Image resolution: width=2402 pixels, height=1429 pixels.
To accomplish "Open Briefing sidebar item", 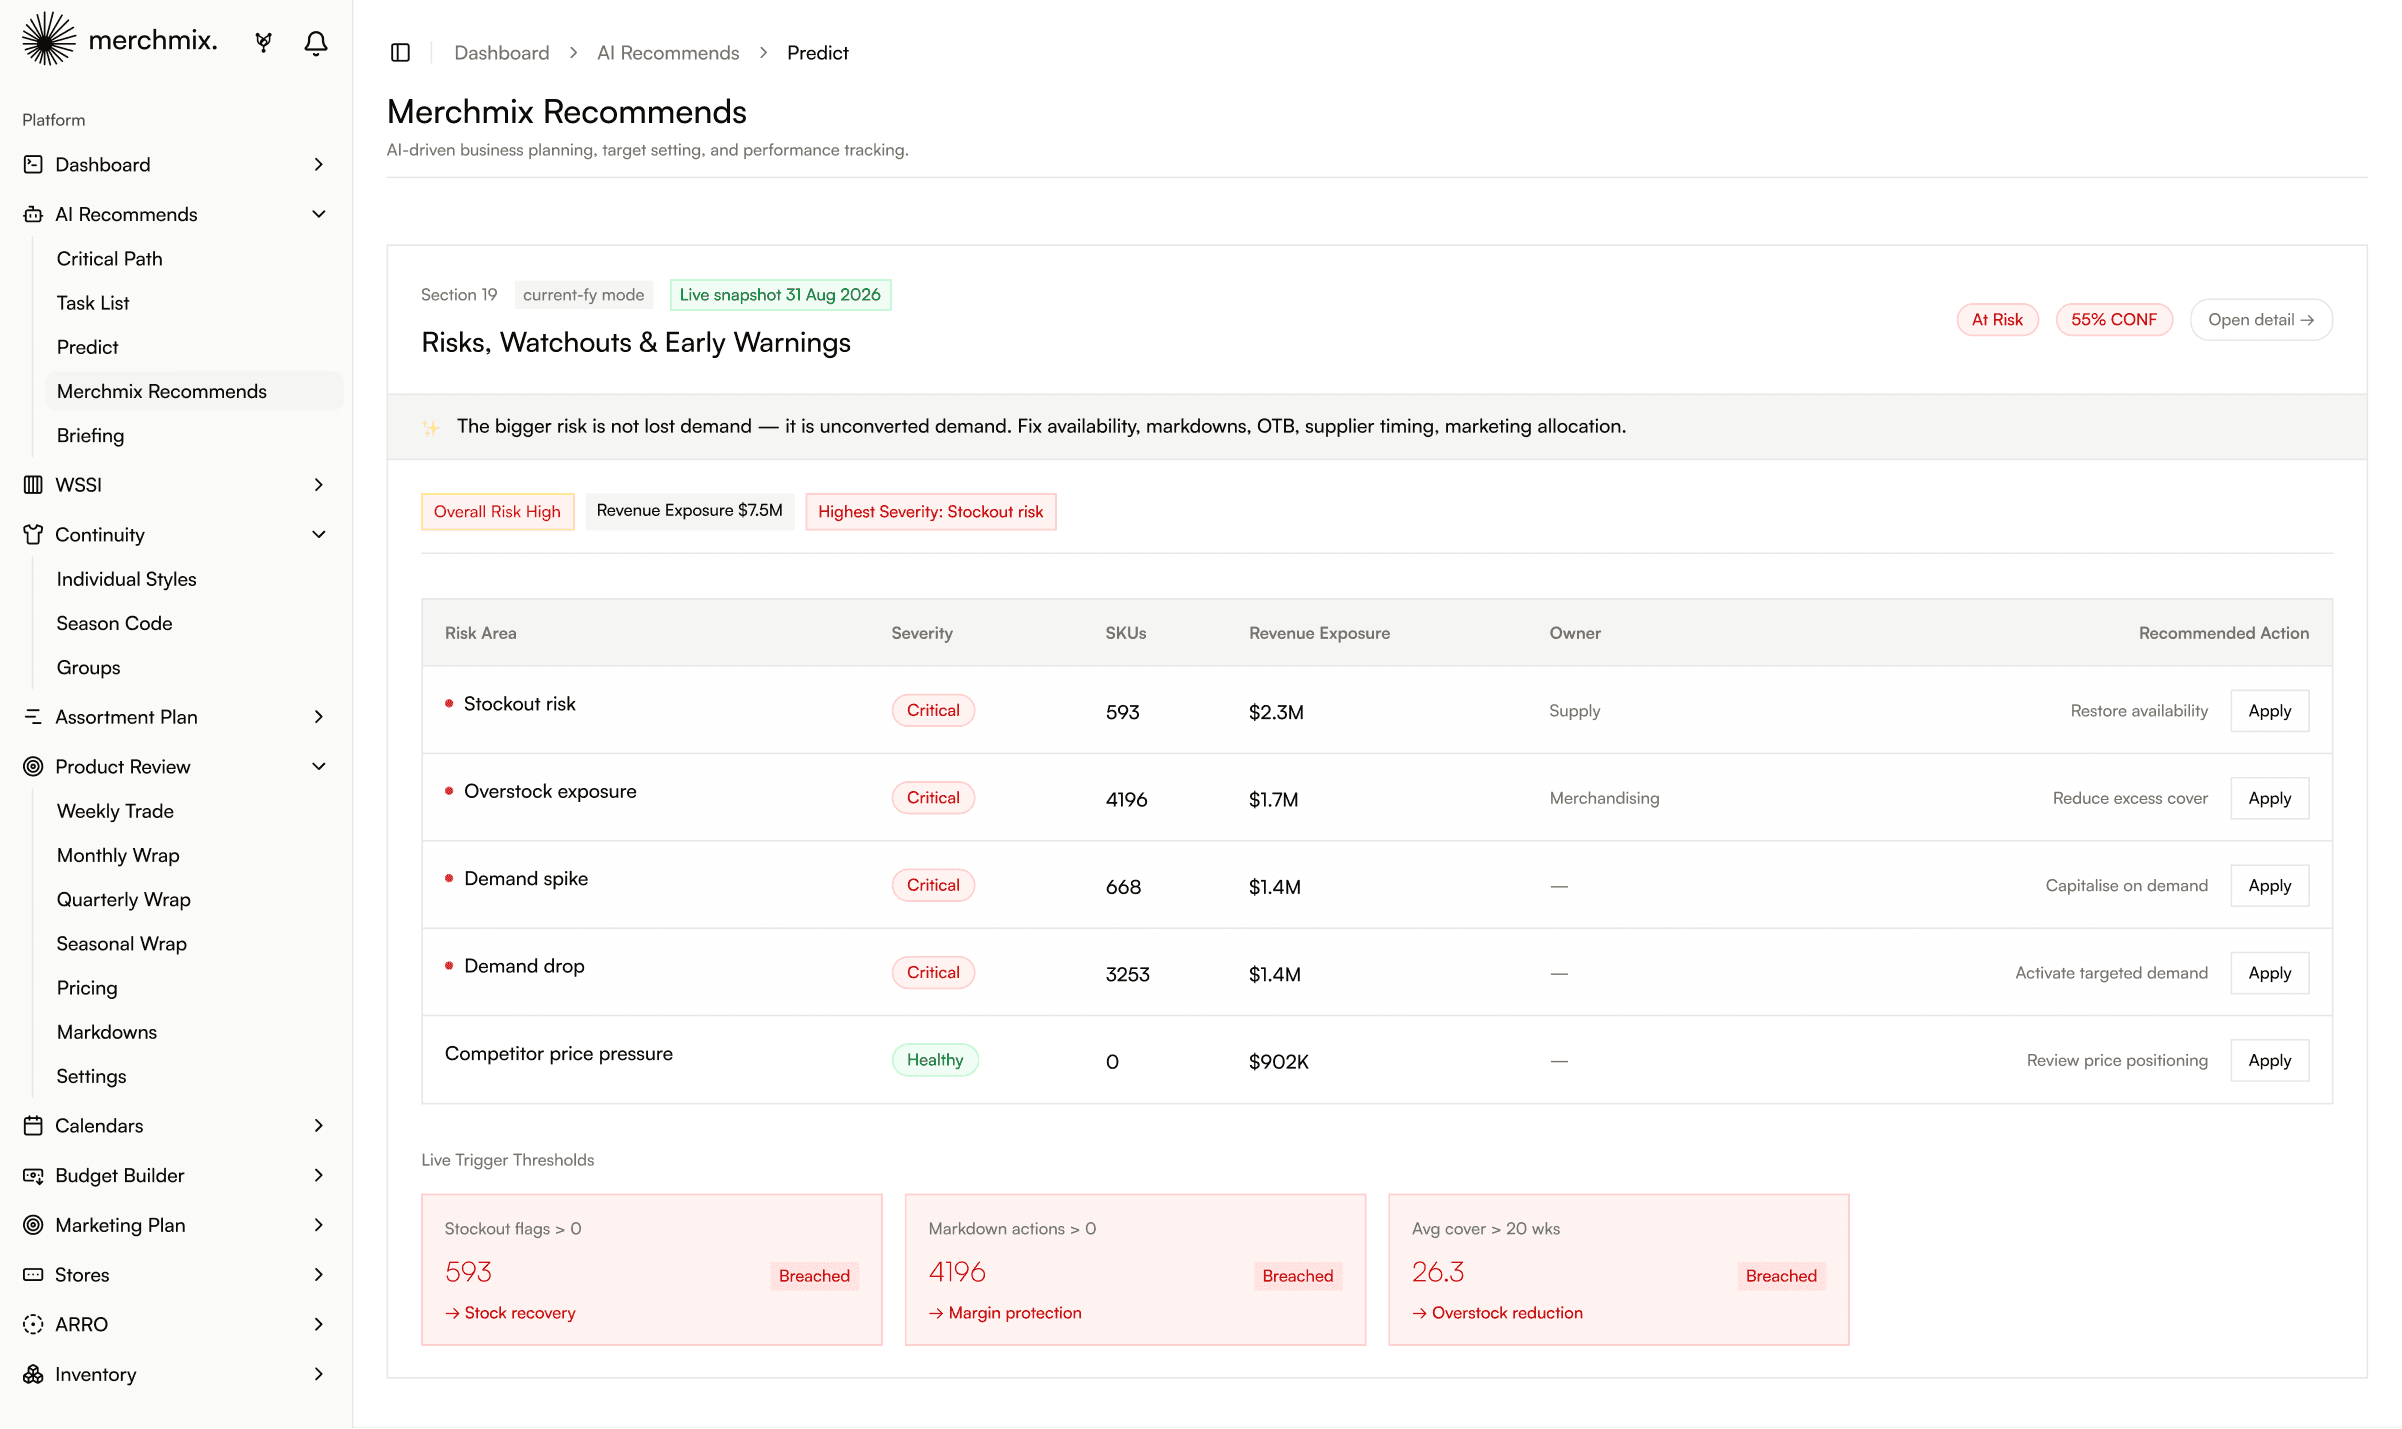I will pyautogui.click(x=194, y=435).
